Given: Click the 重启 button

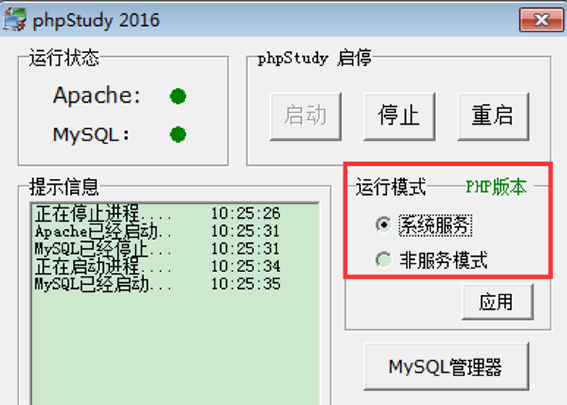Looking at the screenshot, I should pos(493,116).
